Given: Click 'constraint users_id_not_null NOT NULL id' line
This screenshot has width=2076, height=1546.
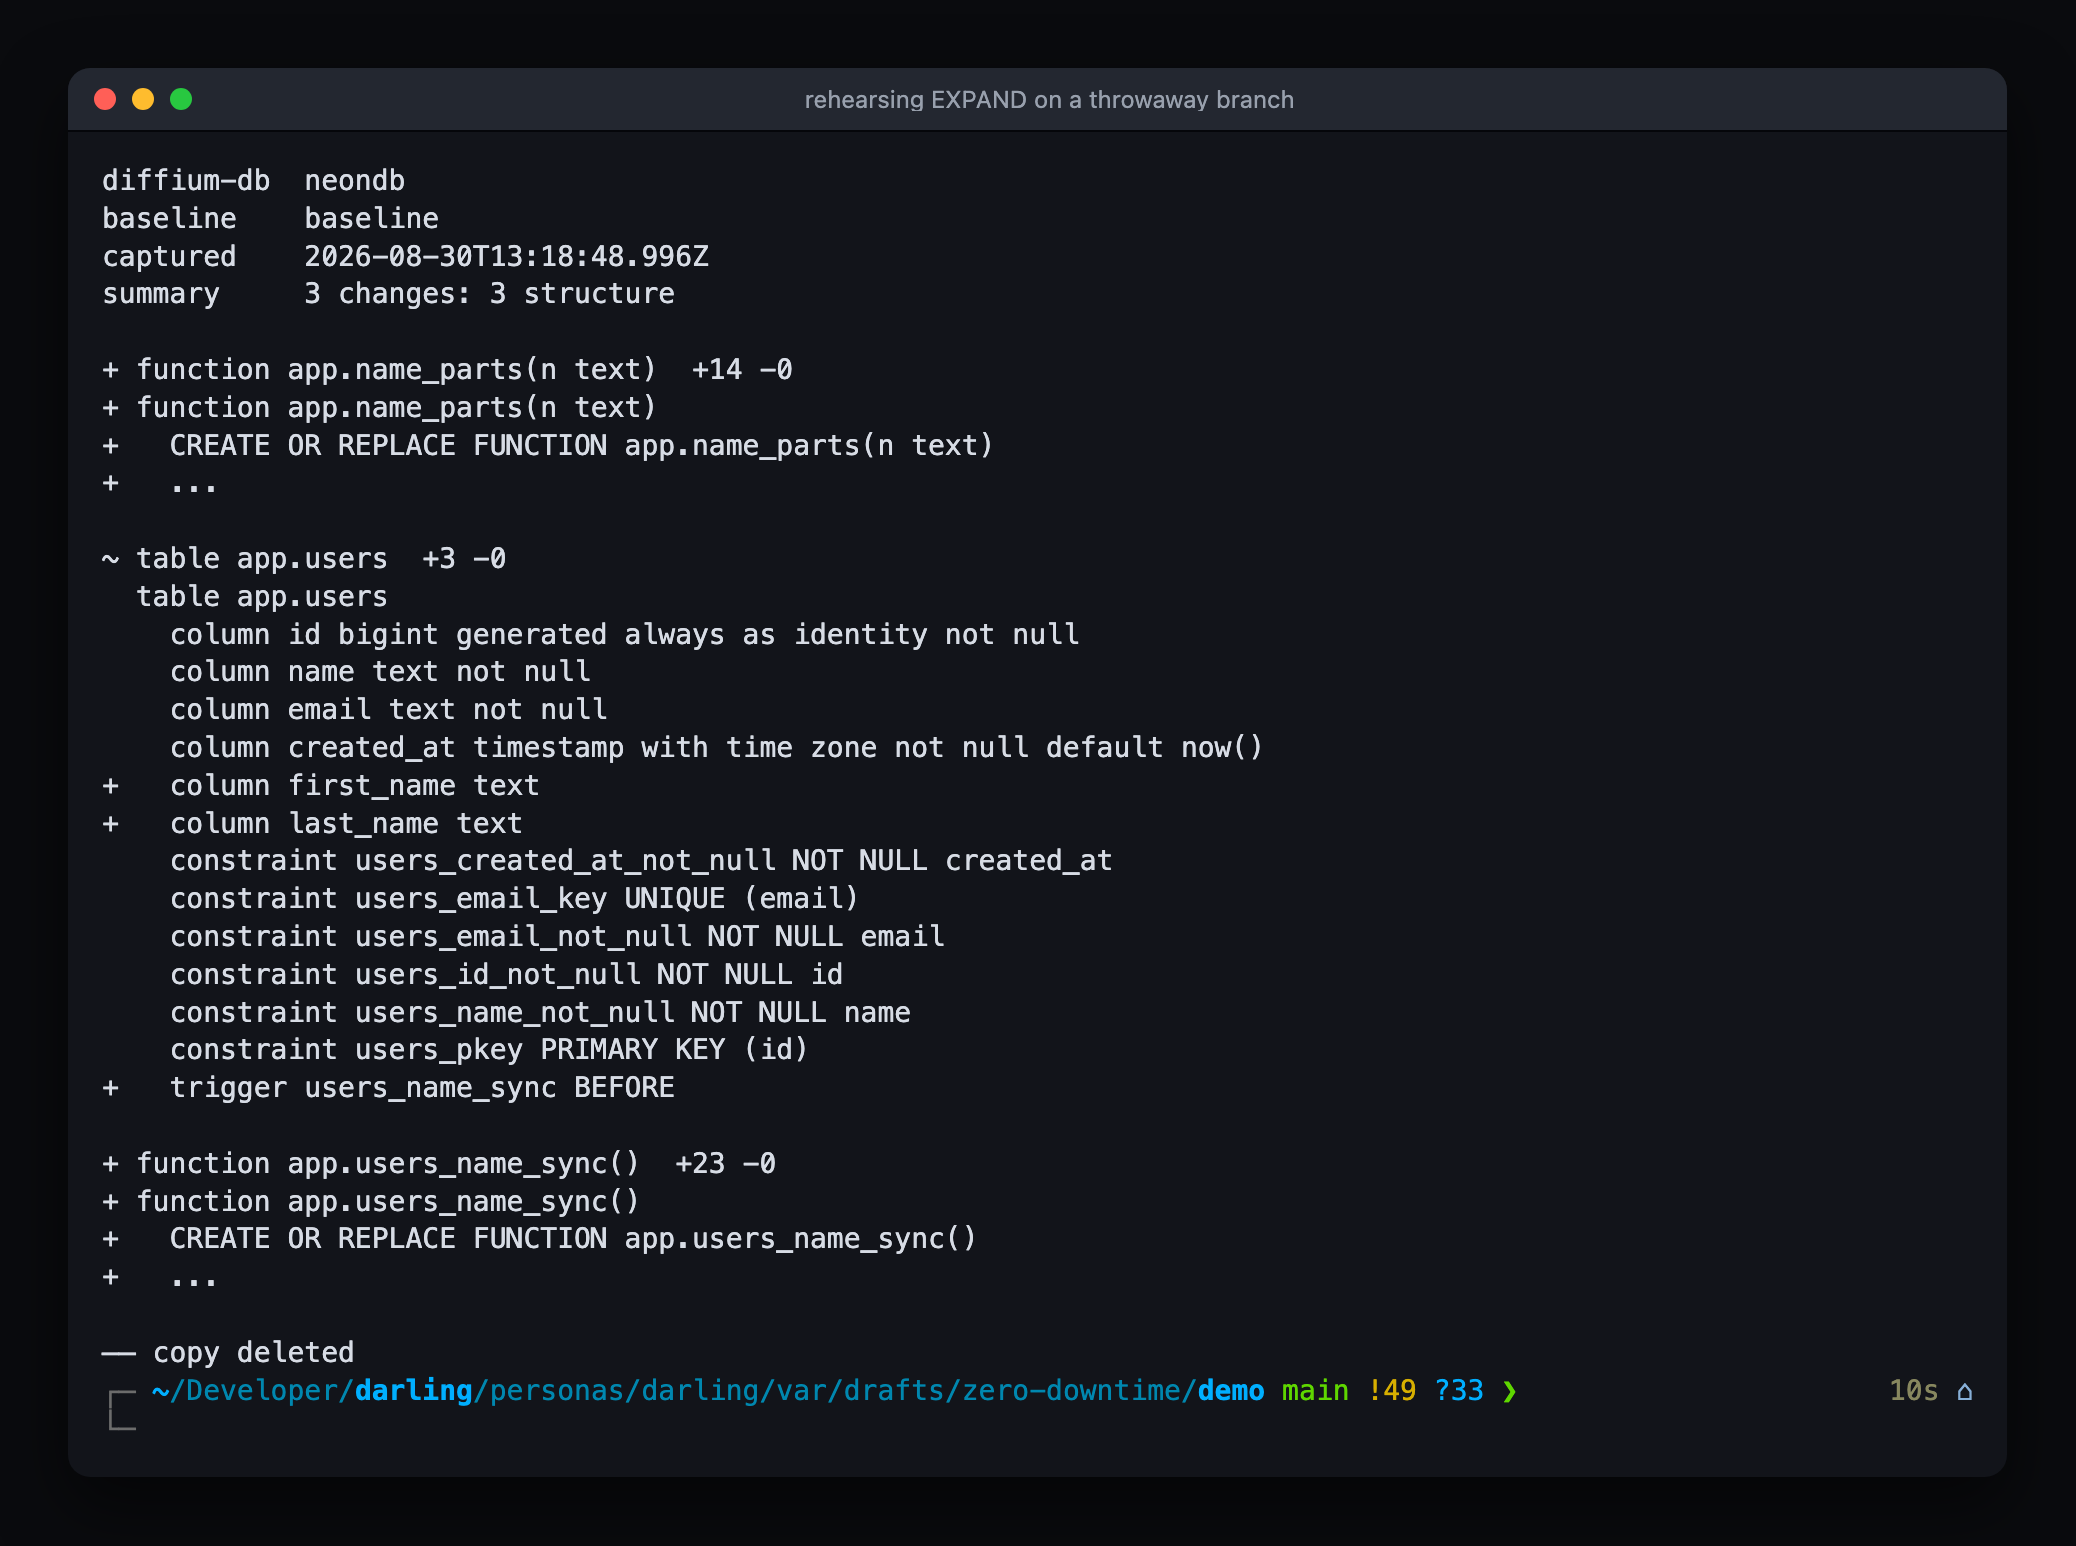Looking at the screenshot, I should tap(507, 975).
